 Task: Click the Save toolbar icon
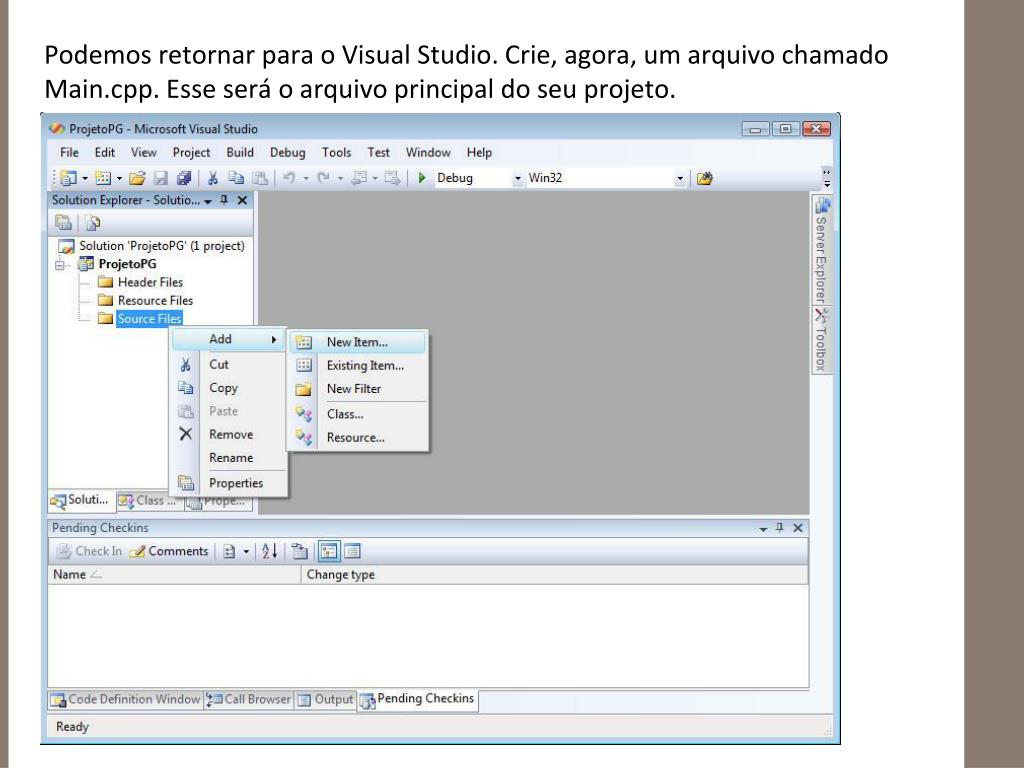click(161, 178)
